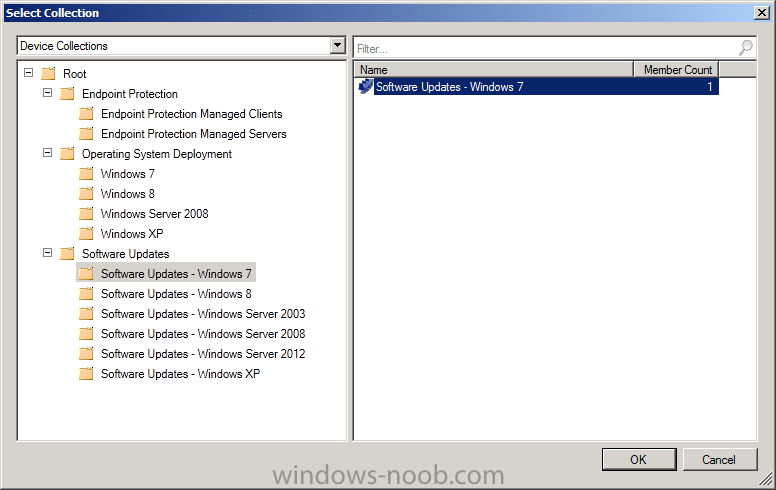Click the Software Updates - Windows 7 folder icon
The image size is (776, 490).
(86, 274)
